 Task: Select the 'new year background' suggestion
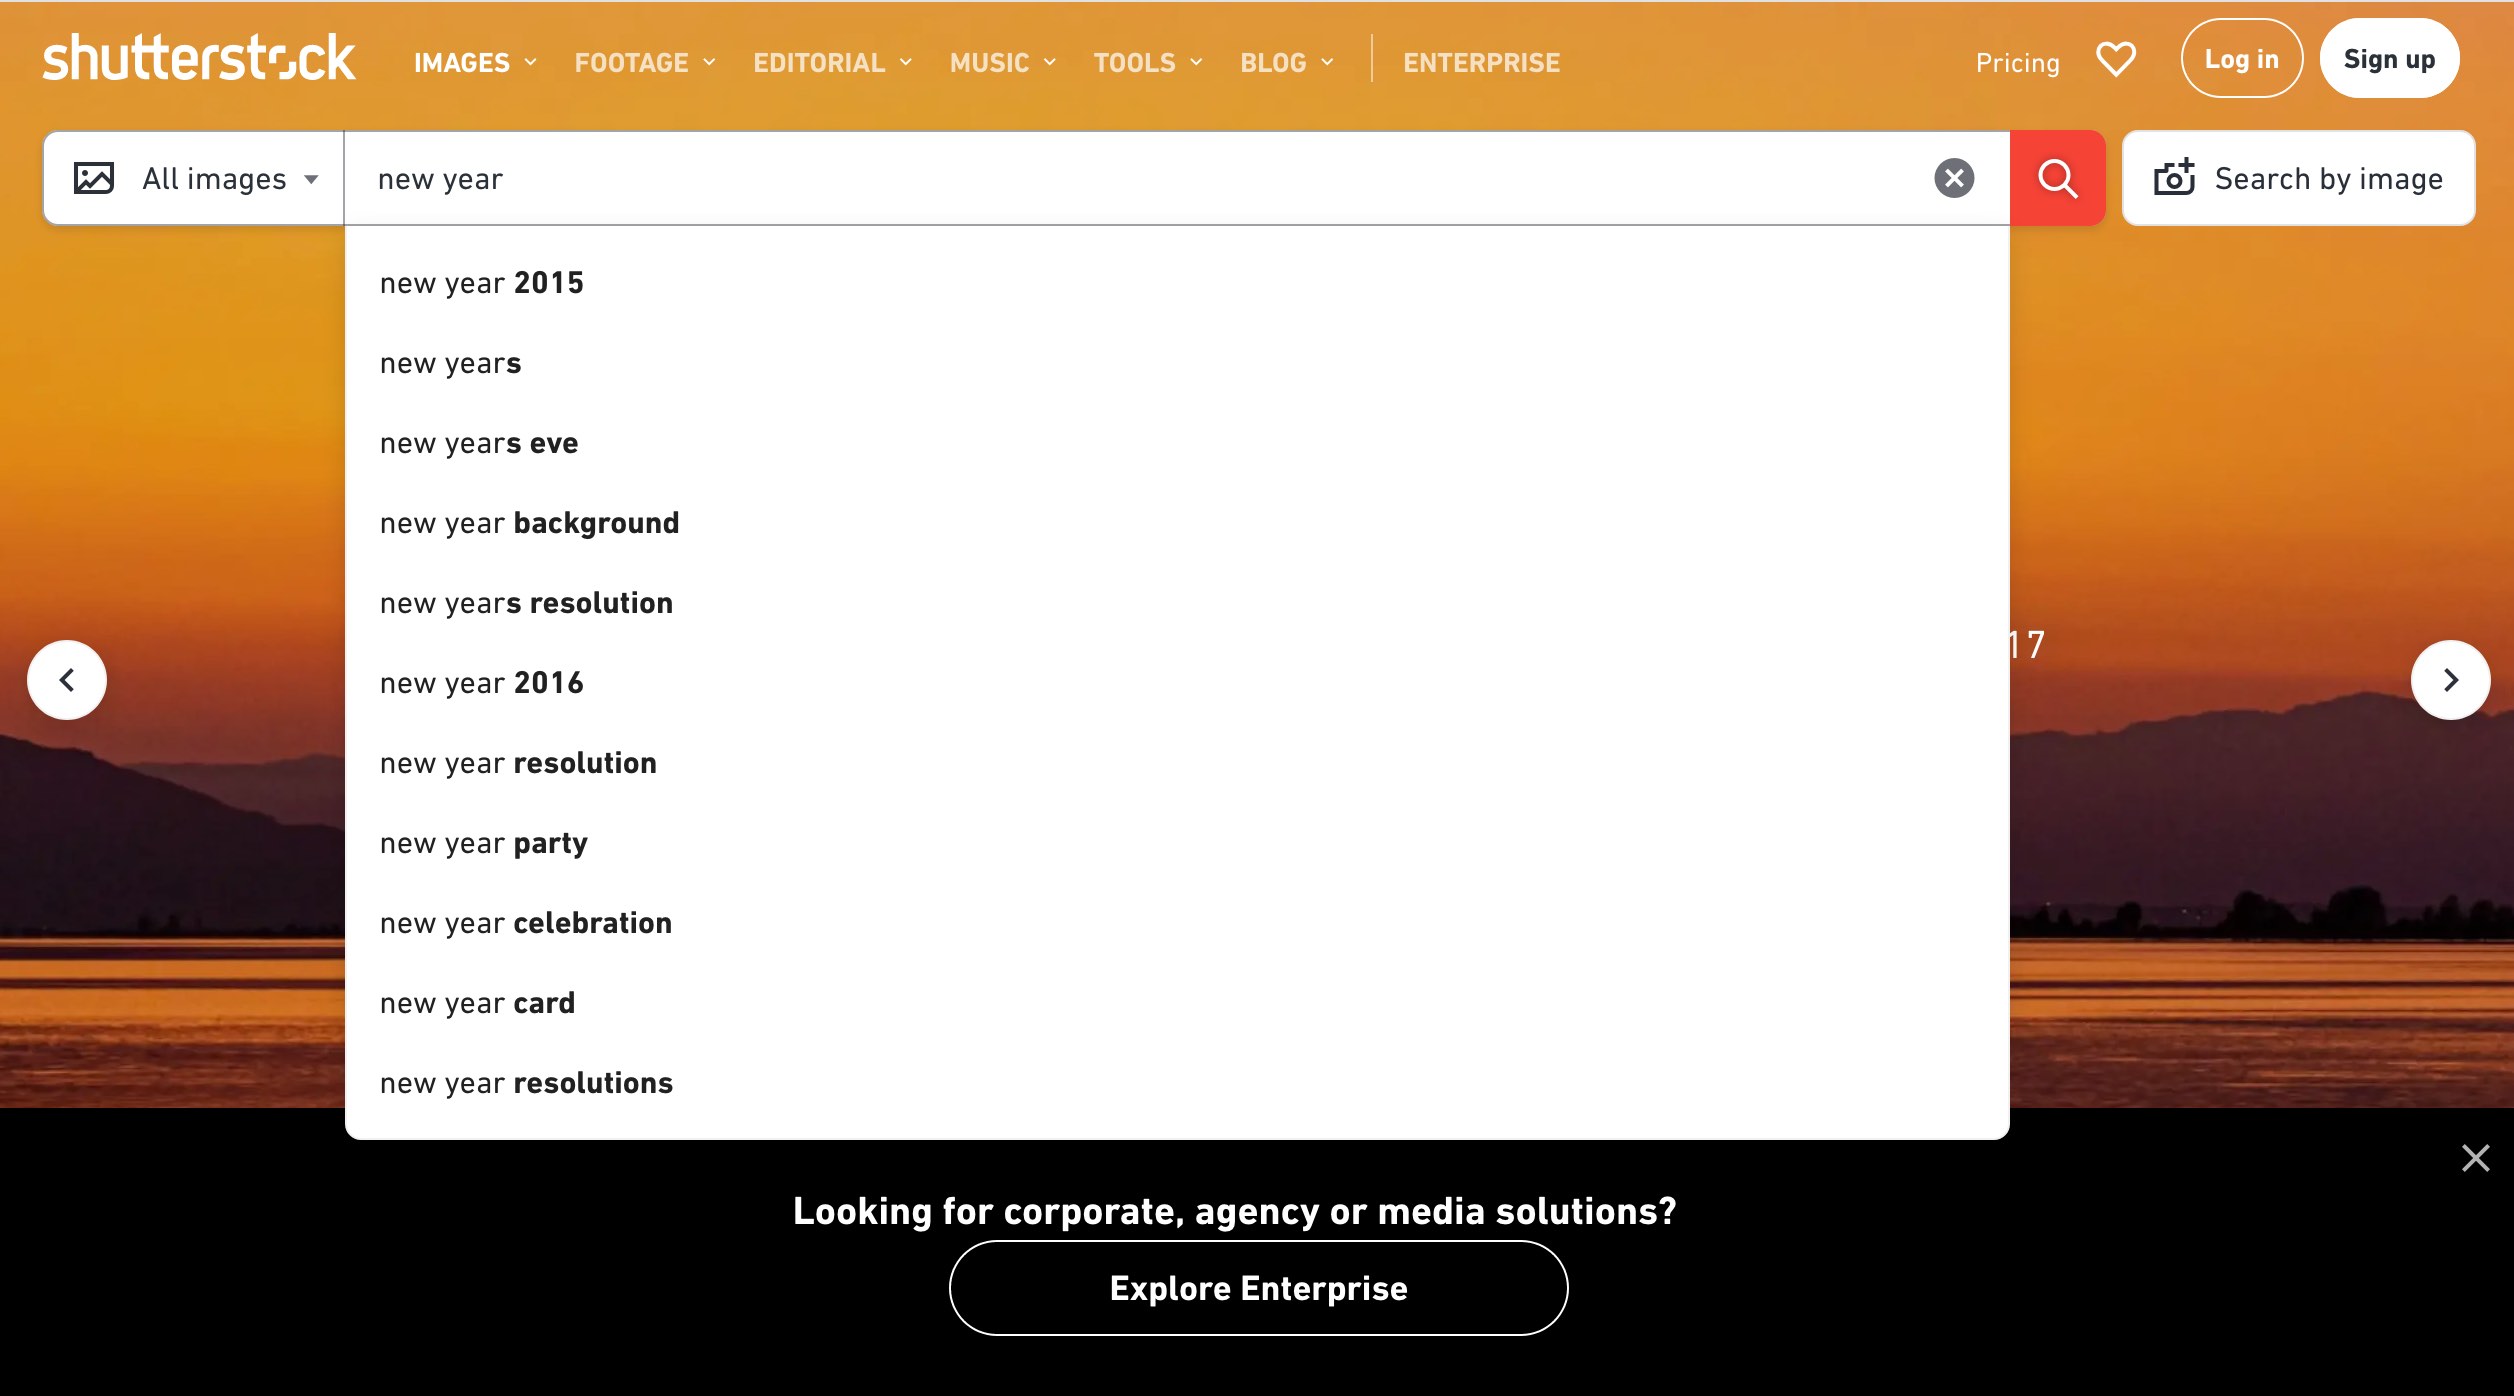click(529, 523)
